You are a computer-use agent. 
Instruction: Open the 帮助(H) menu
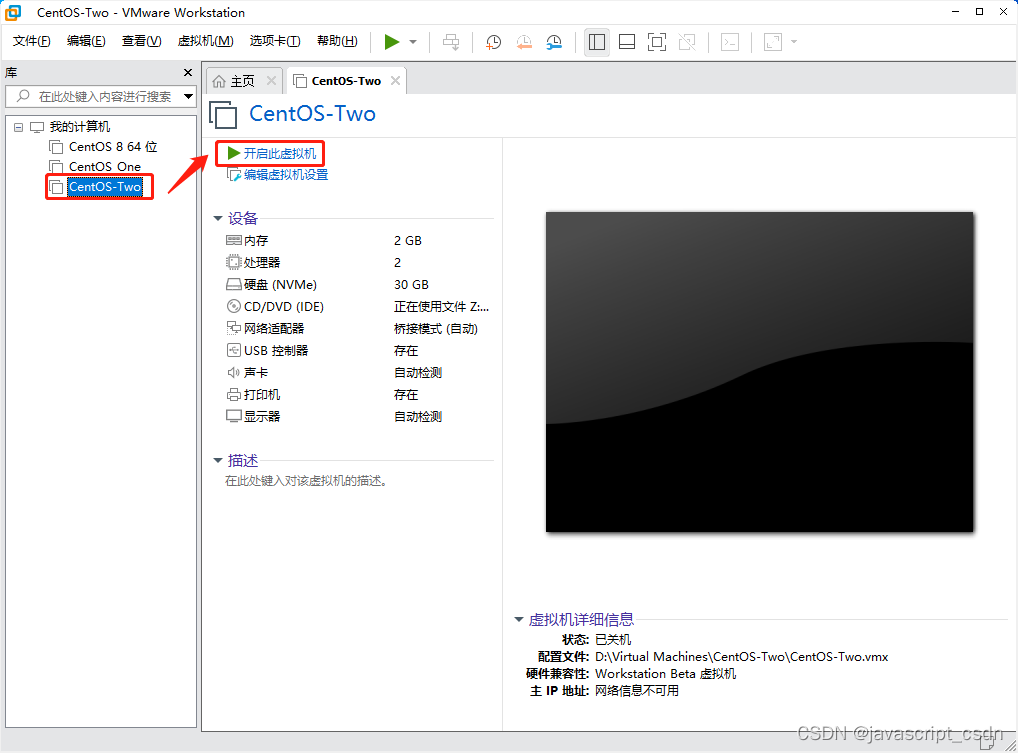[337, 41]
